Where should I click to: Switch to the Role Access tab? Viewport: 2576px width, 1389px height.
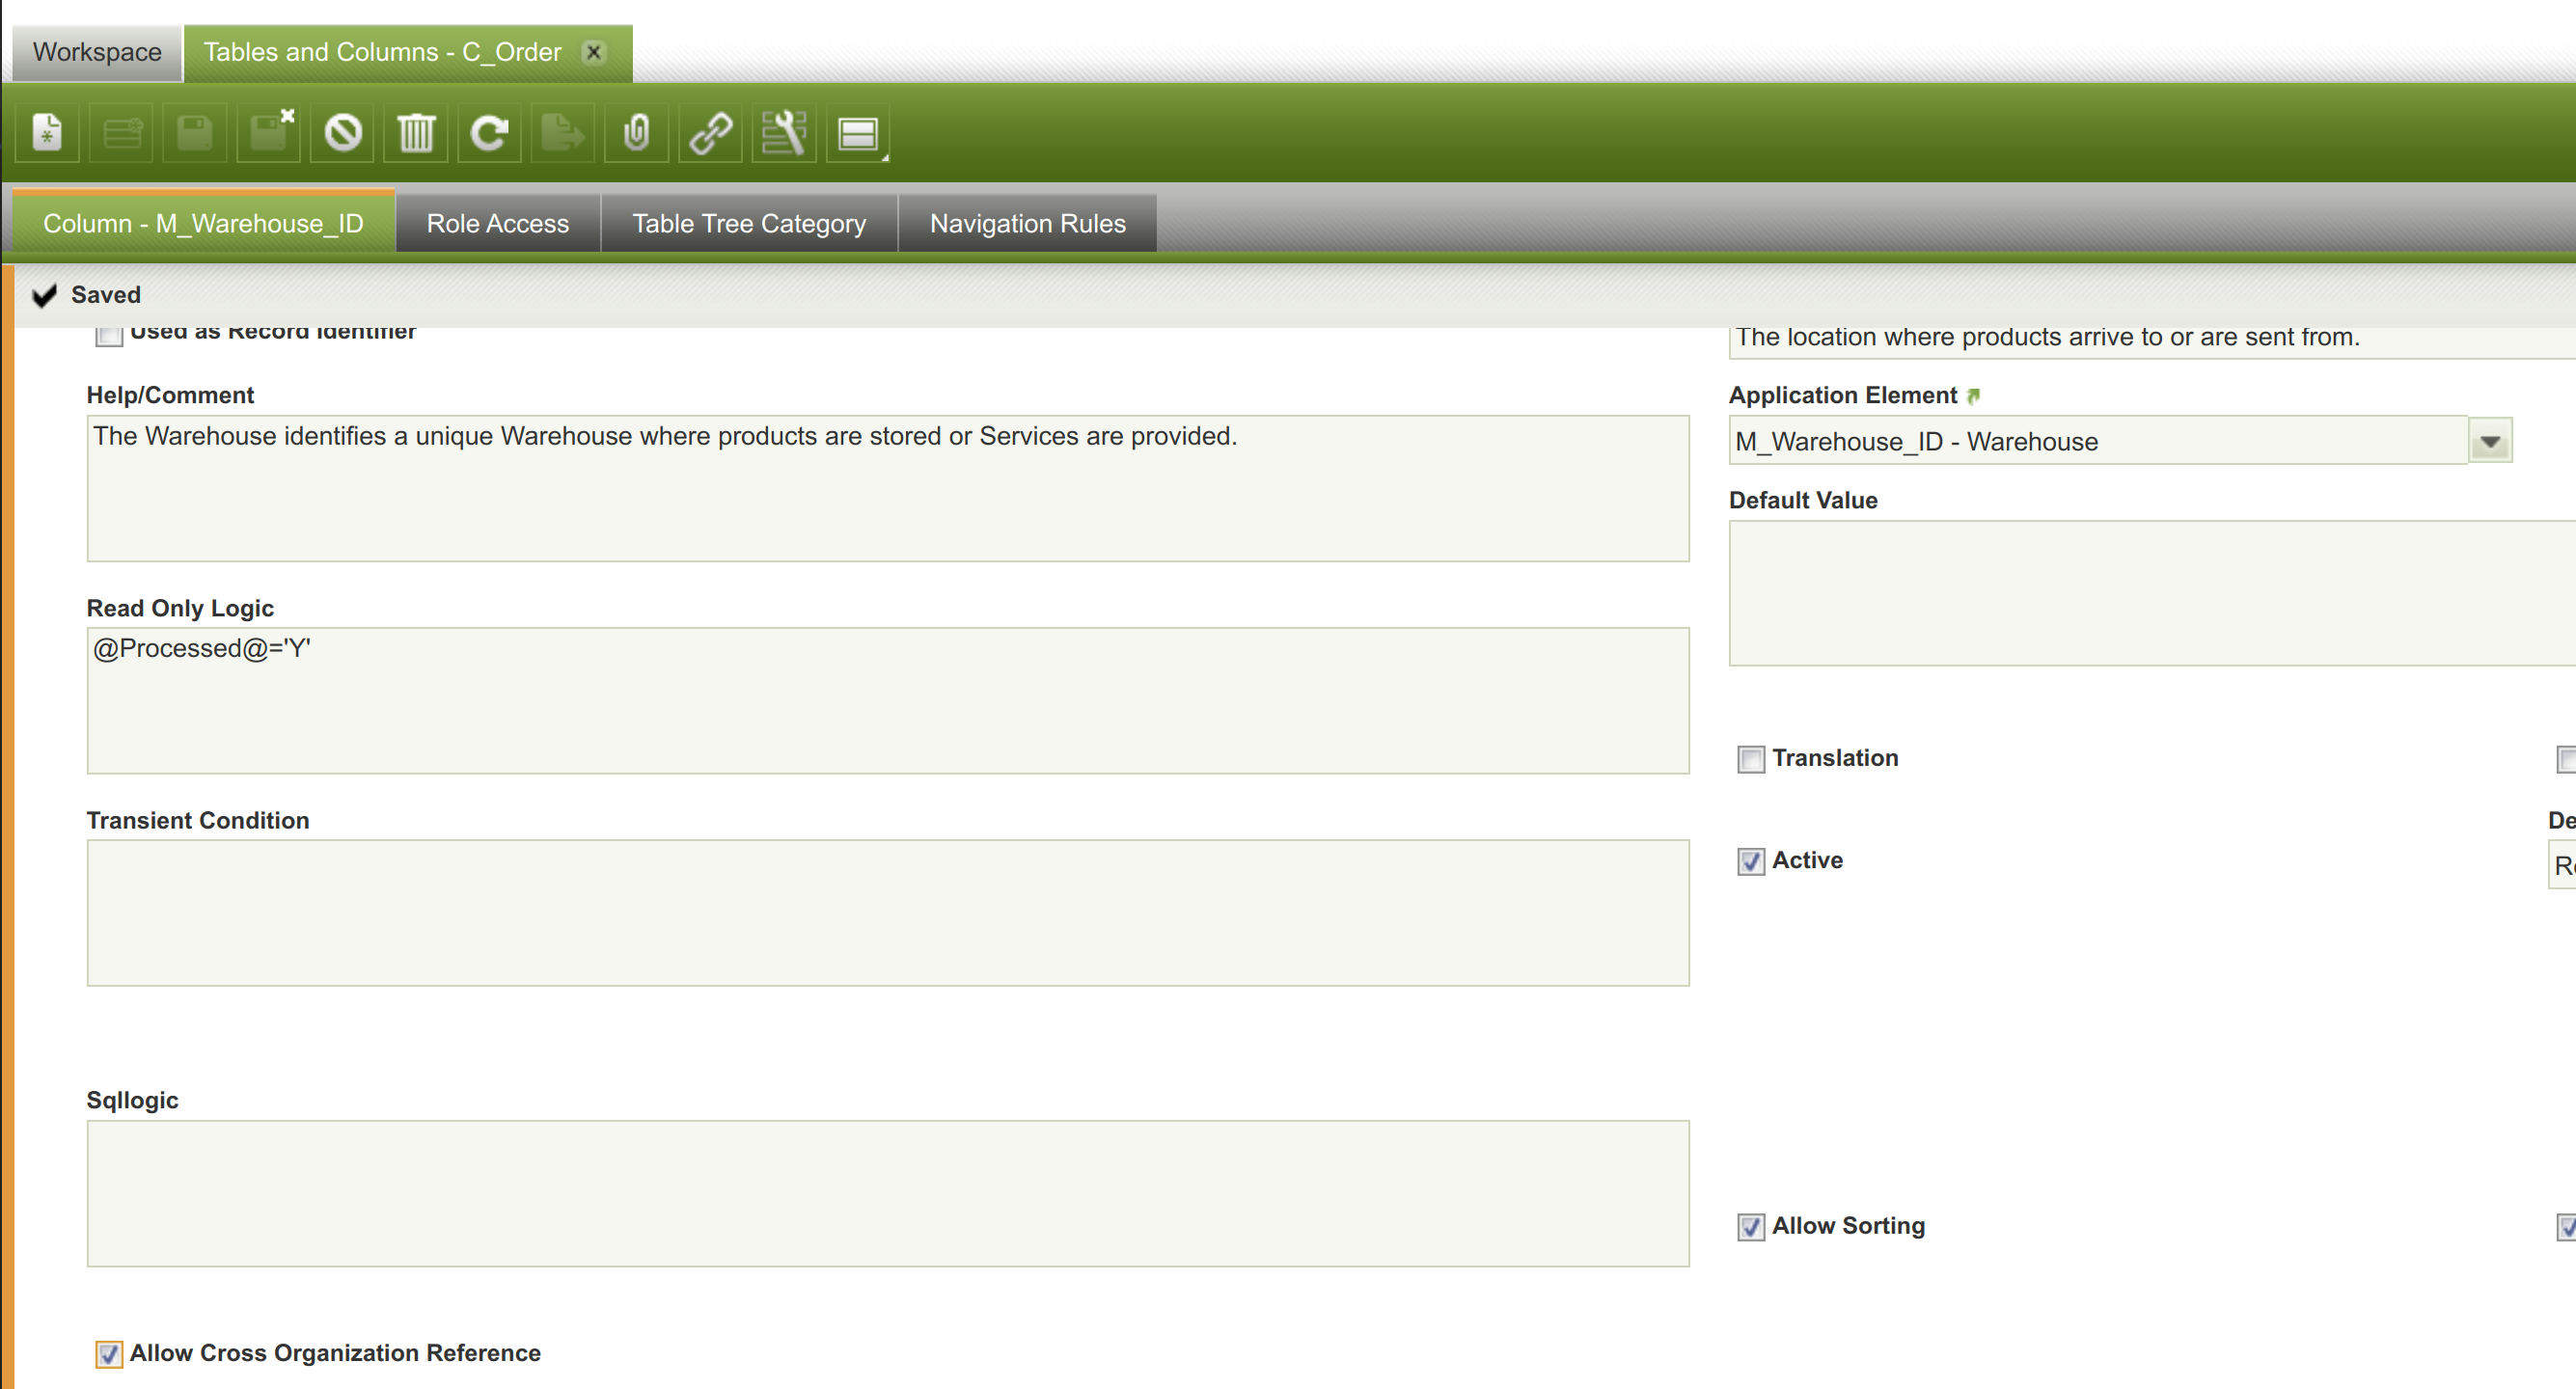(x=497, y=223)
